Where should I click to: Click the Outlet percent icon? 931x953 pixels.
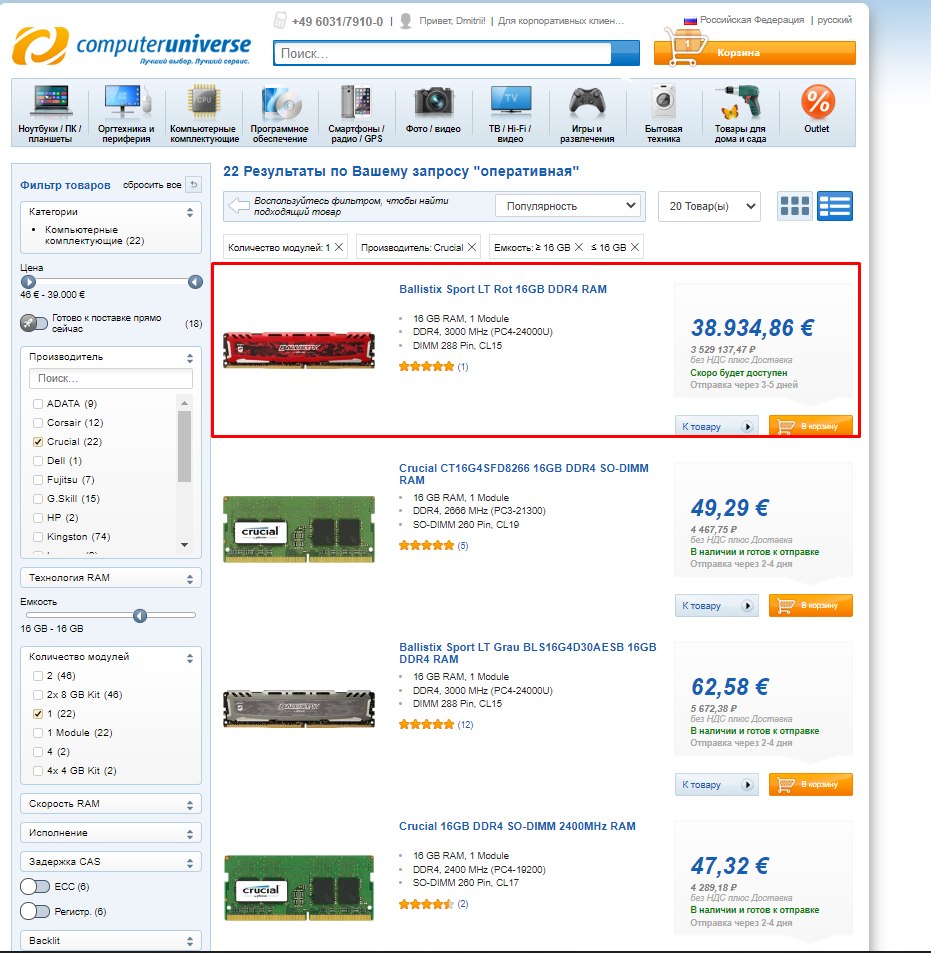817,101
